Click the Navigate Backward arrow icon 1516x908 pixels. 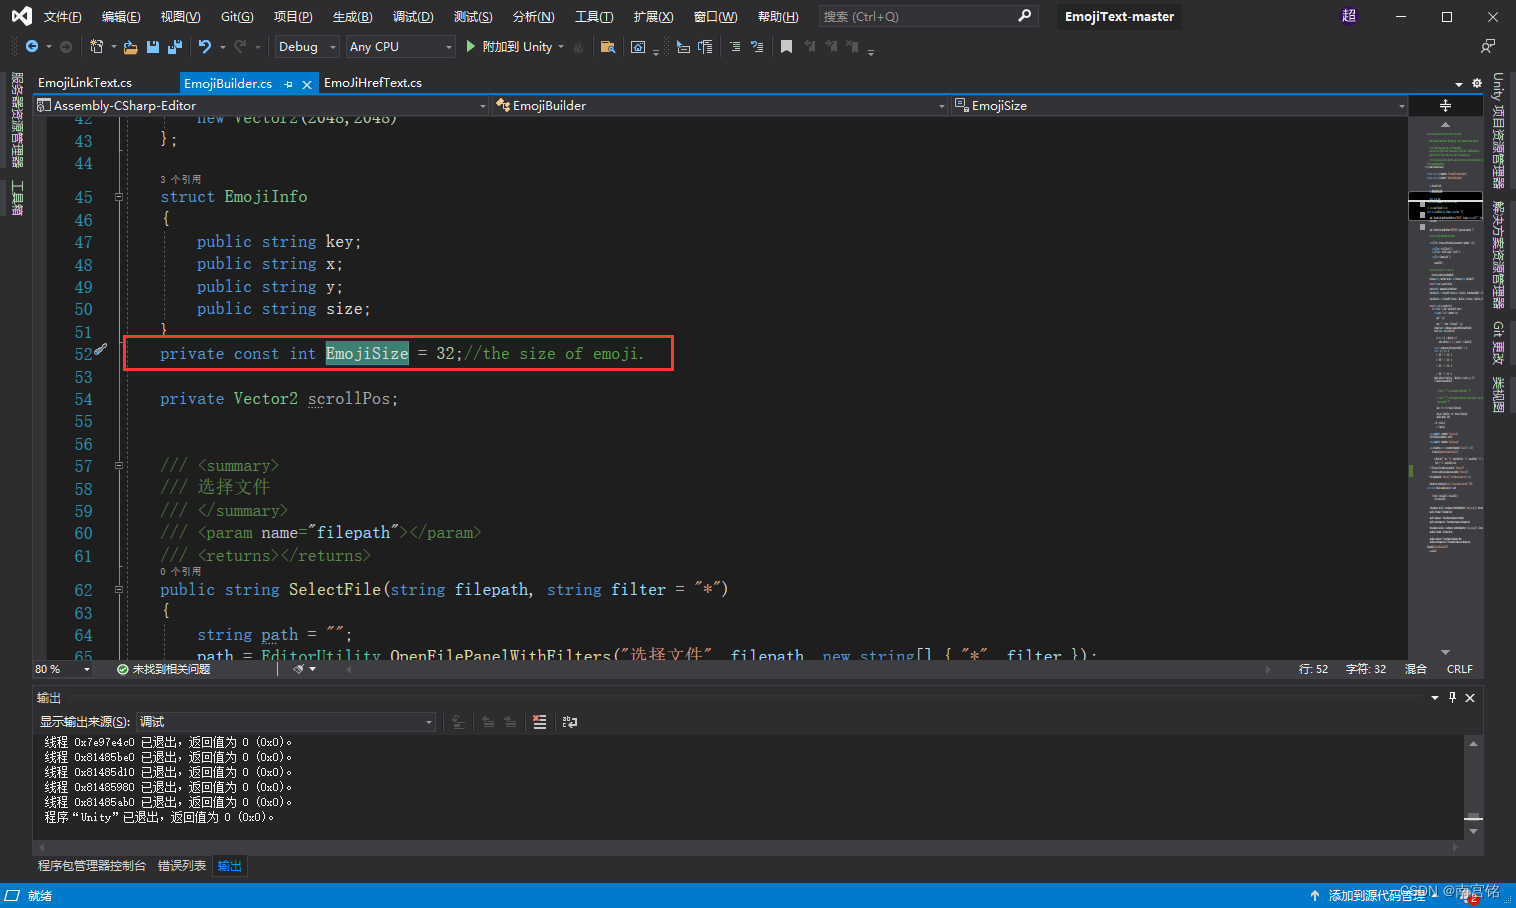coord(32,47)
